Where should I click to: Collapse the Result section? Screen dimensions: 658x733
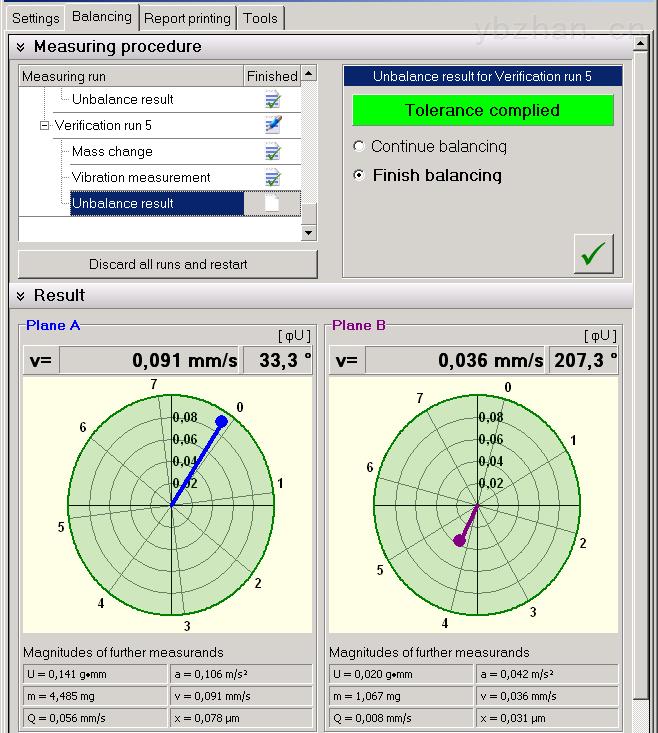(x=21, y=296)
